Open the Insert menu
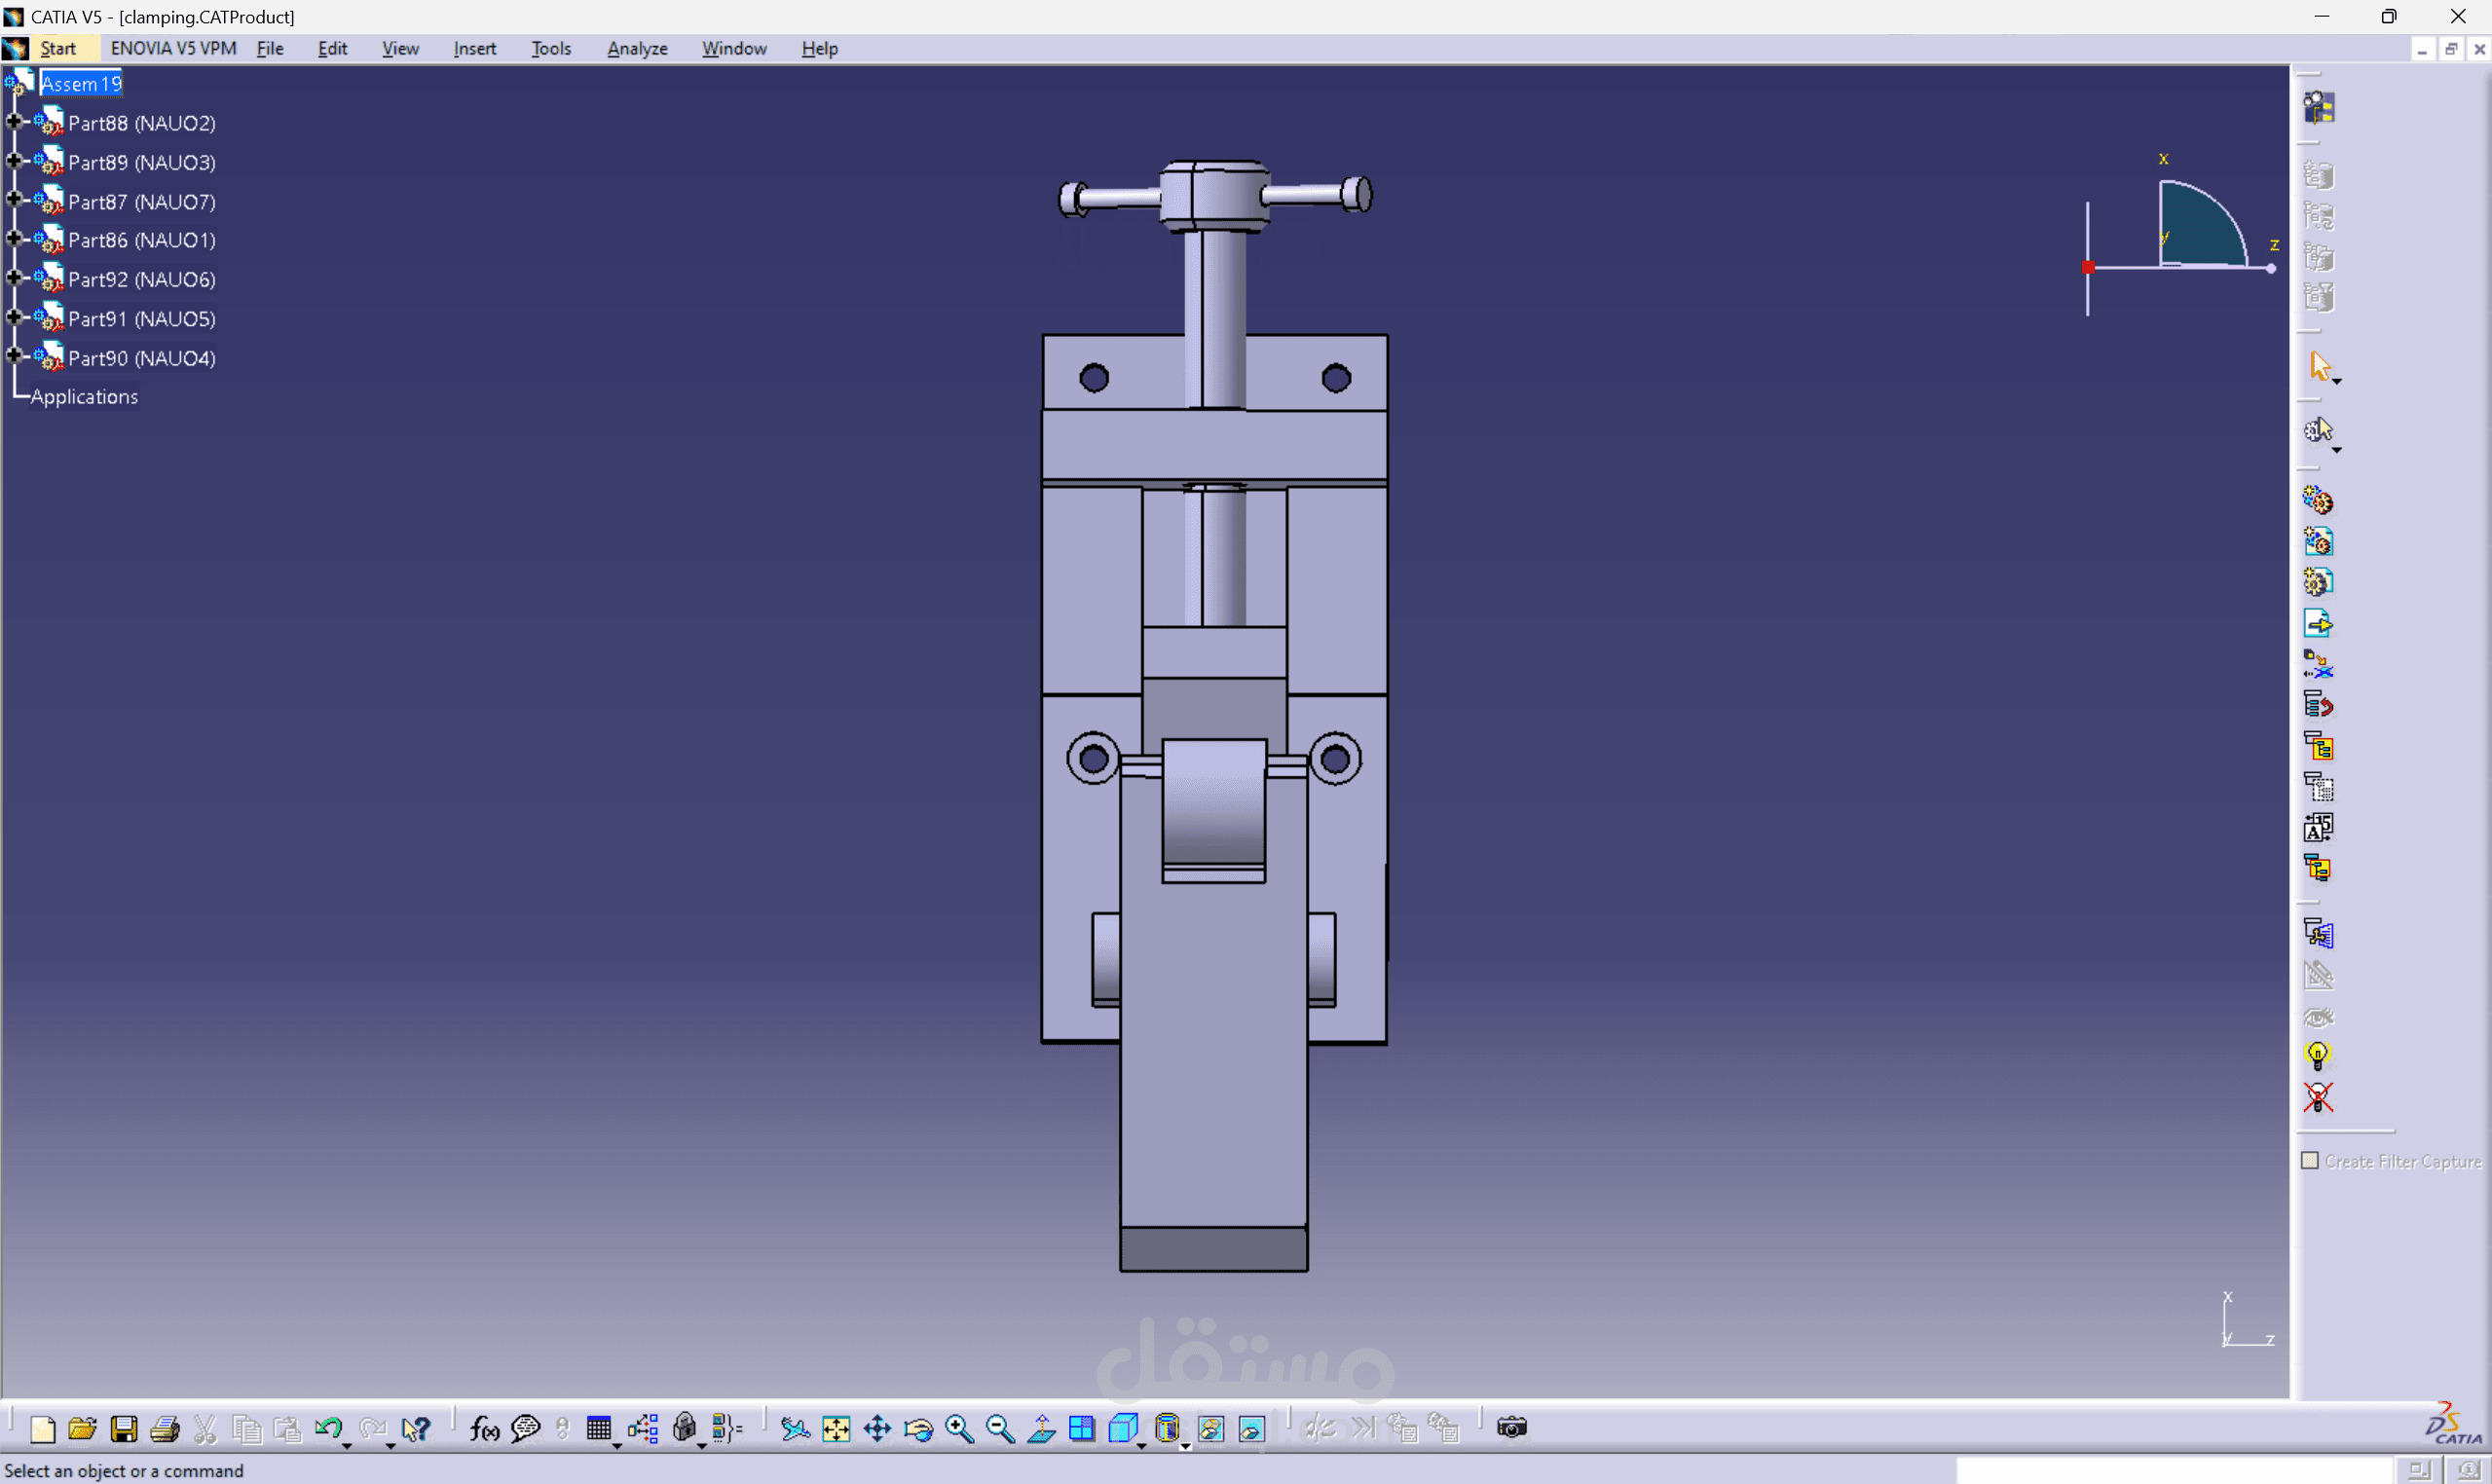This screenshot has height=1484, width=2492. coord(474,48)
